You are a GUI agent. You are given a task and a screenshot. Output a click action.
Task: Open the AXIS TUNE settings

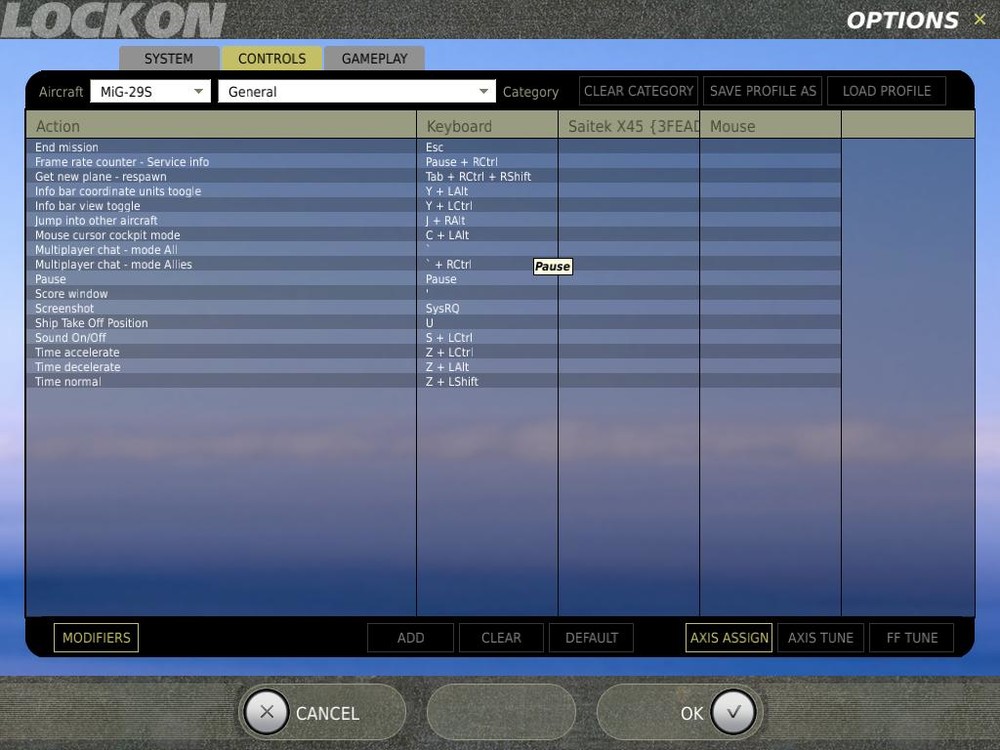tap(820, 637)
